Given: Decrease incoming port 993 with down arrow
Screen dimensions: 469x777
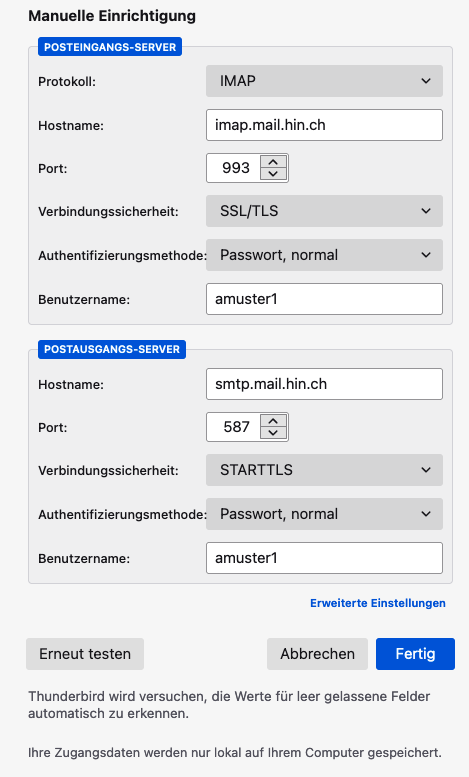Looking at the screenshot, I should tap(273, 174).
